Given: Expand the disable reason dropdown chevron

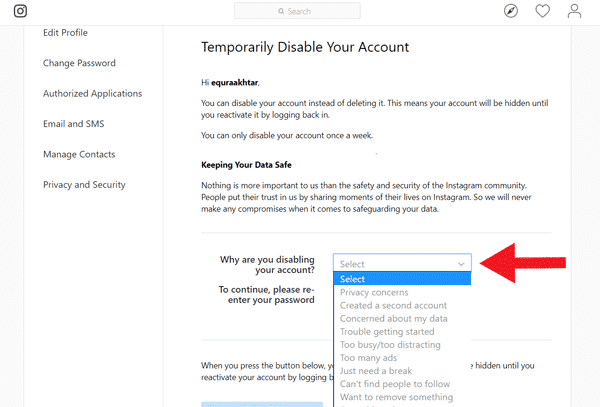Looking at the screenshot, I should (461, 264).
